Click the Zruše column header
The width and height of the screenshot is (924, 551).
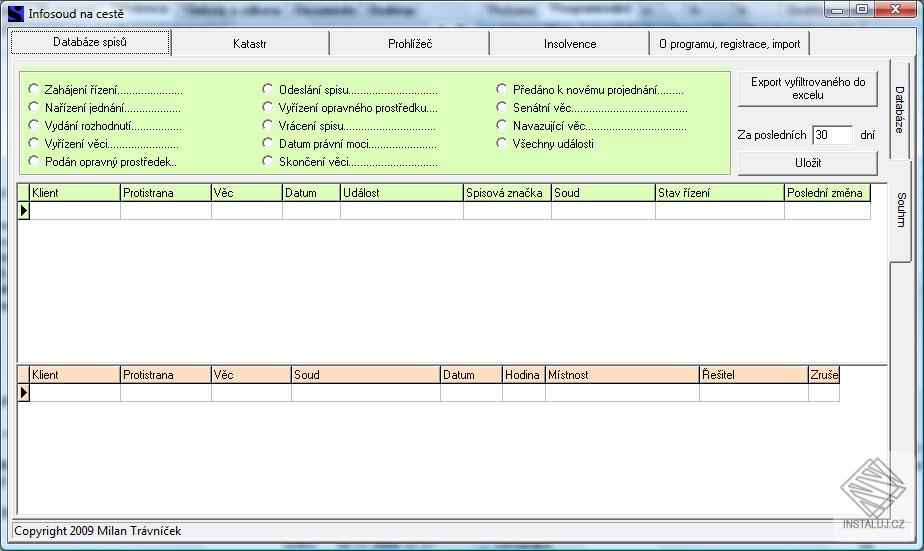click(824, 375)
